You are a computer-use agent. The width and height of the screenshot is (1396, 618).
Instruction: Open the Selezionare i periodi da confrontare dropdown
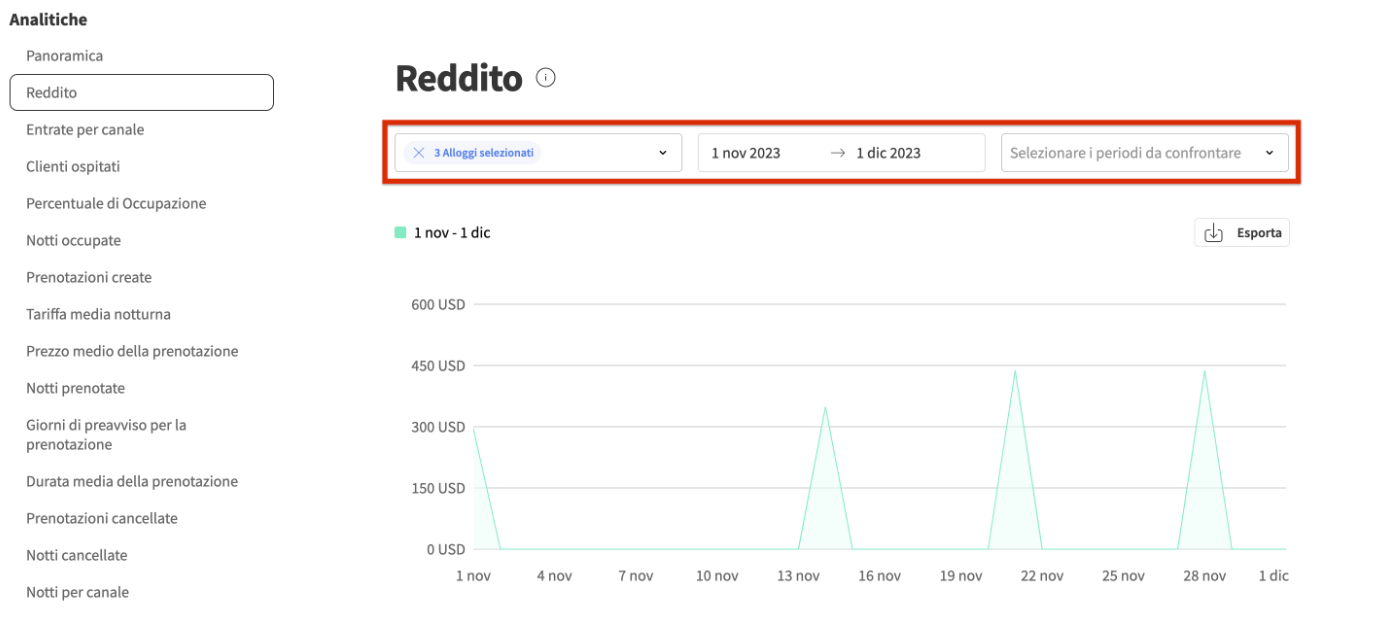coord(1144,153)
